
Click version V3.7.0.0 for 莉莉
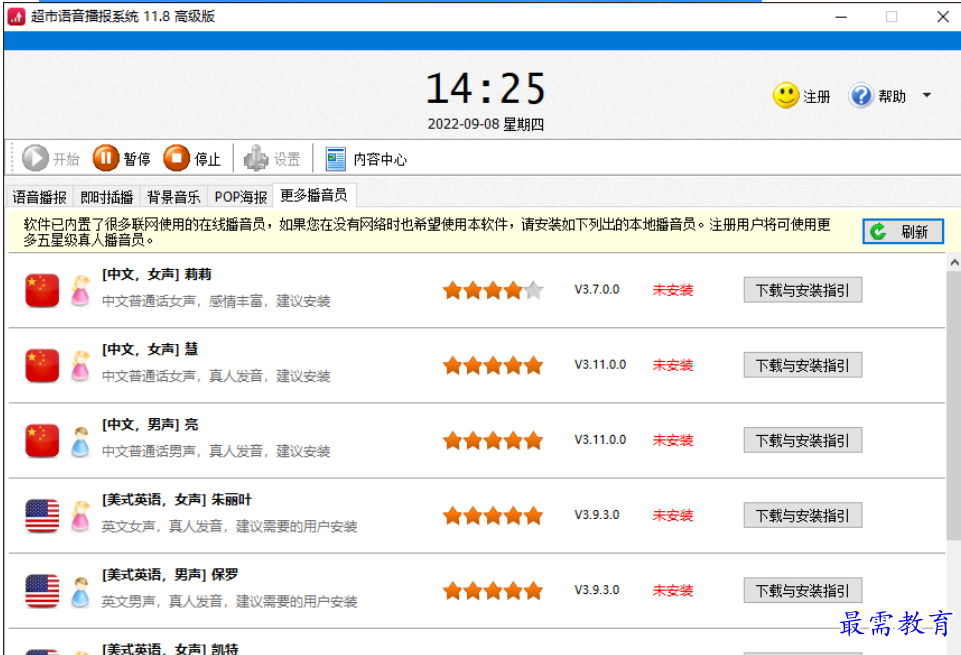pos(596,289)
